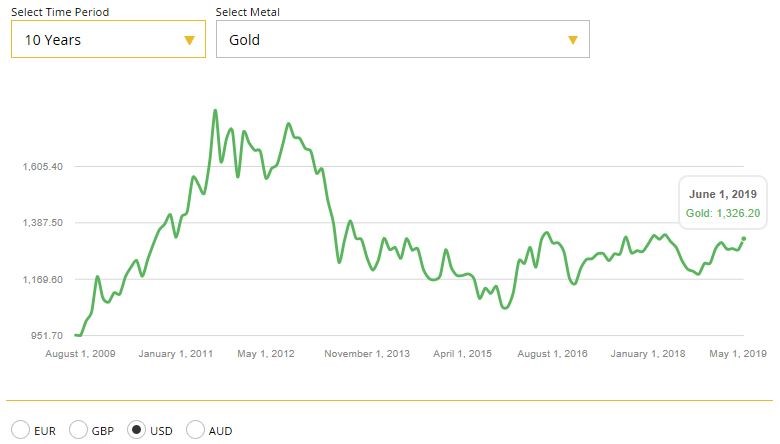This screenshot has height=444, width=780.
Task: Click the November 1, 2013 axis label
Action: [367, 354]
